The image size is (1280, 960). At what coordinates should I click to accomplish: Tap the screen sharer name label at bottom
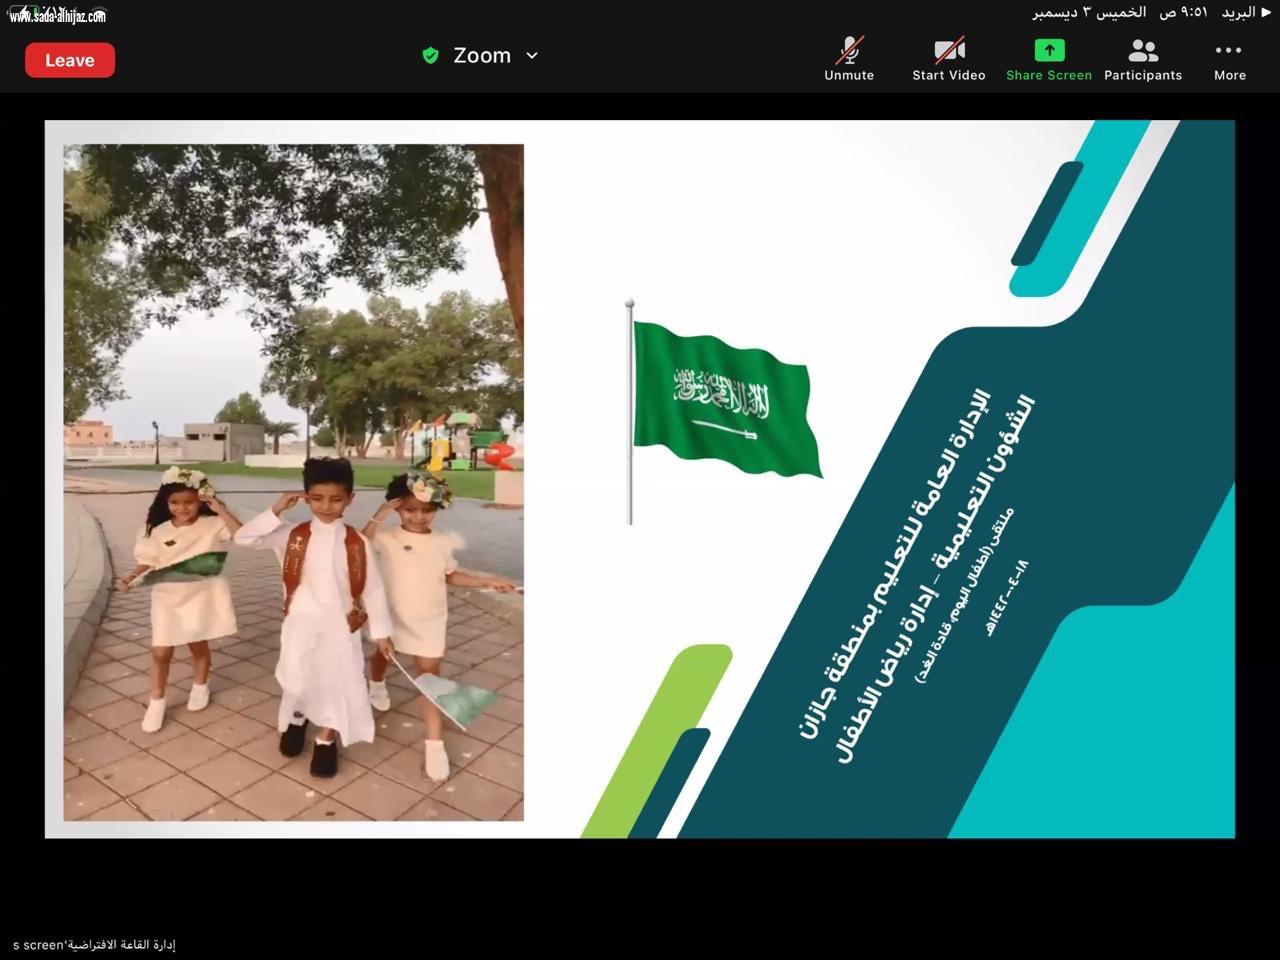pos(94,945)
